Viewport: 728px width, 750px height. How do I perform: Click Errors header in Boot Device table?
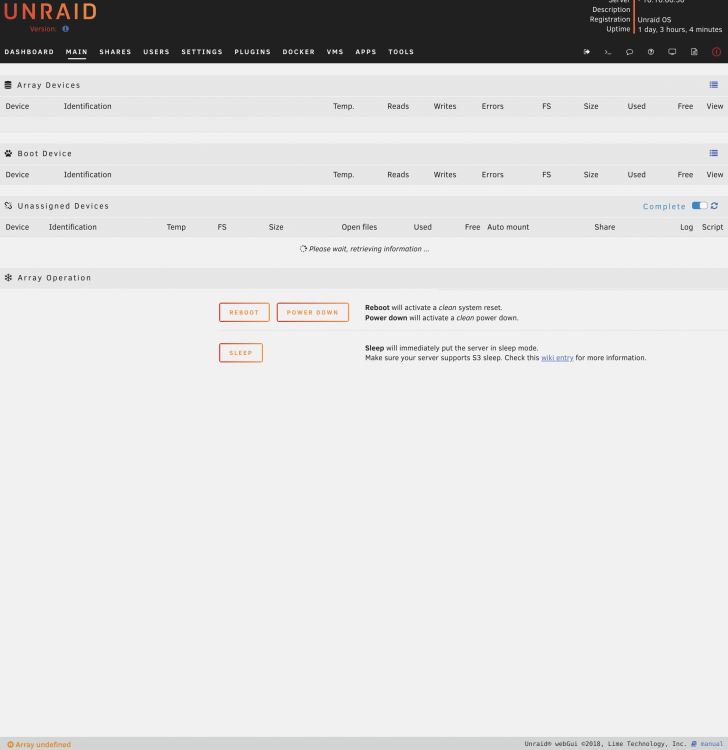pos(493,175)
